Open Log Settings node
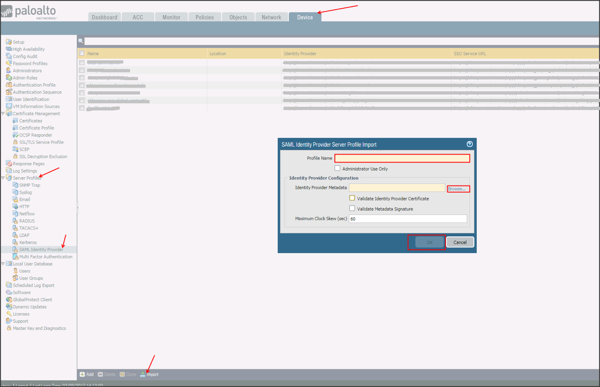 pos(25,171)
